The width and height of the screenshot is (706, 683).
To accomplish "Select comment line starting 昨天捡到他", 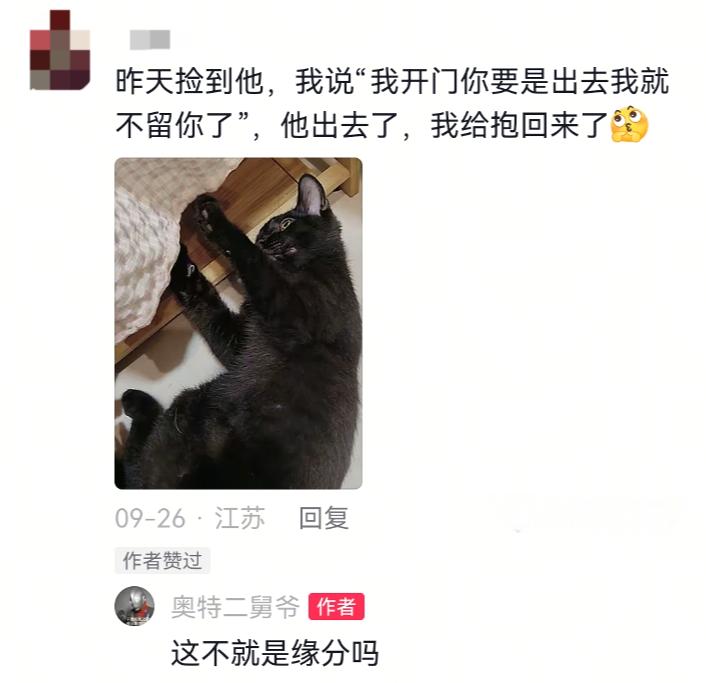I will click(392, 81).
